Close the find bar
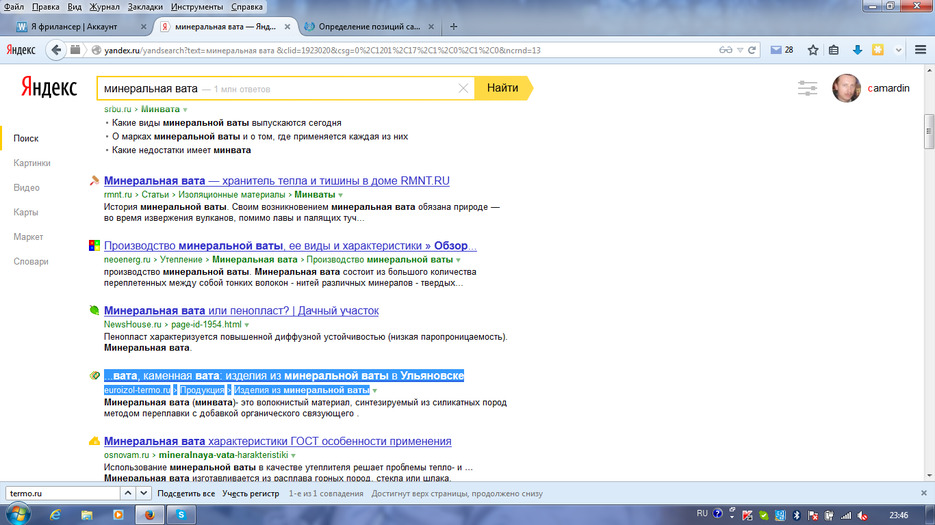Screen dimensions: 935x525 click(x=924, y=493)
